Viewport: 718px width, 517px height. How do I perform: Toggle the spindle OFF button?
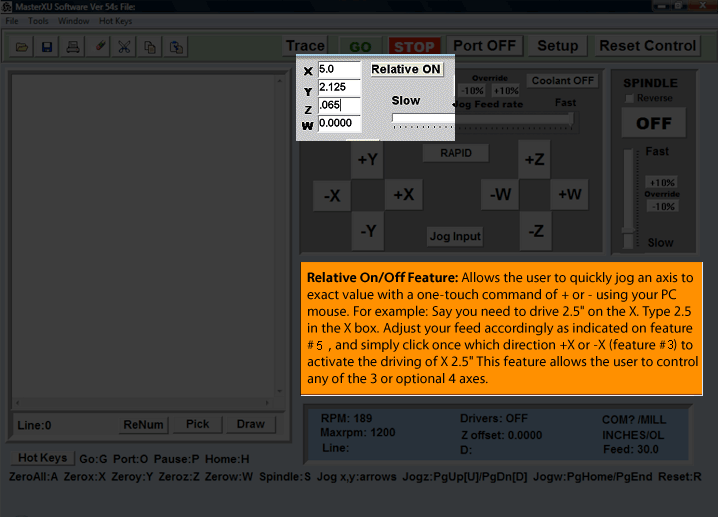(x=653, y=123)
